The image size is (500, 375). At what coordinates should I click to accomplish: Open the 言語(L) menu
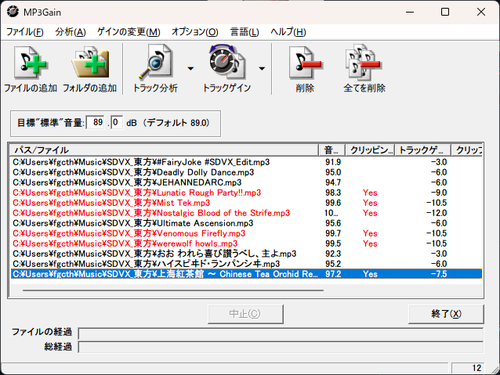[244, 32]
